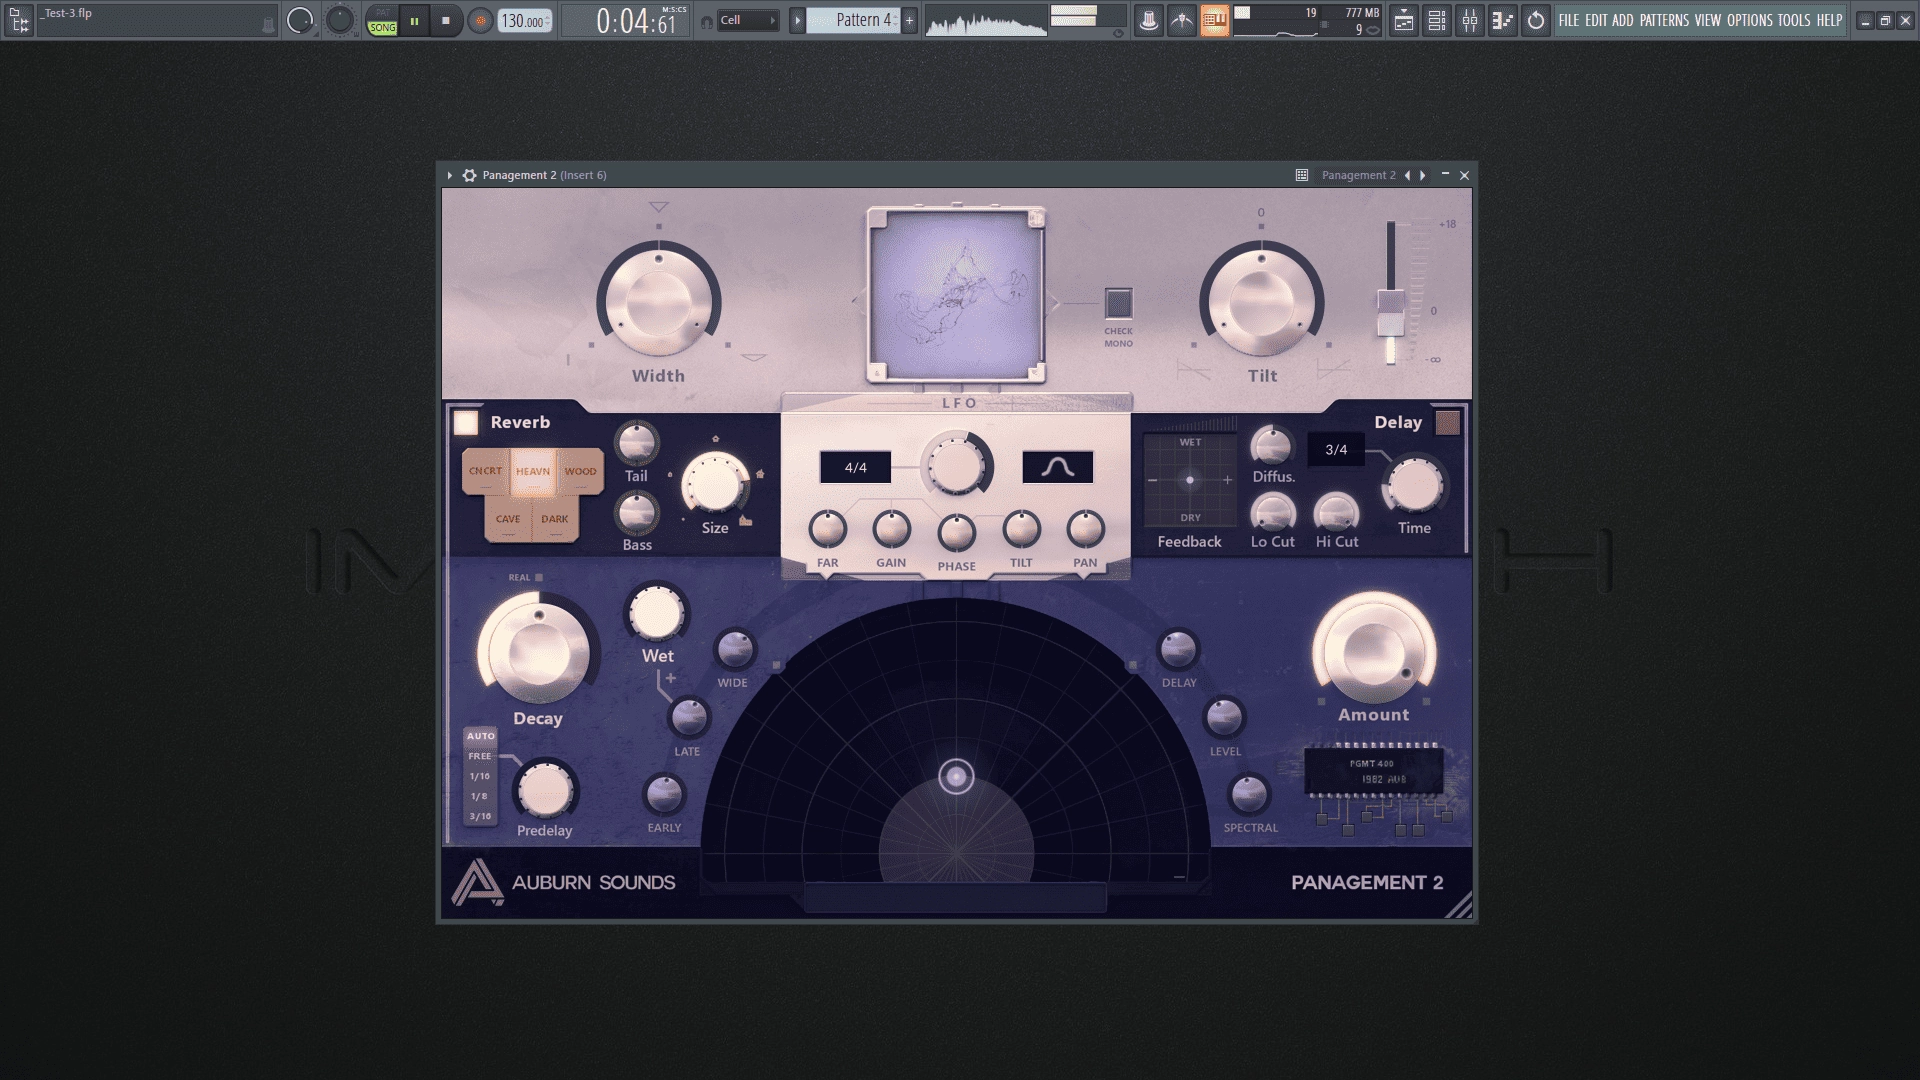The image size is (1920, 1080).
Task: Click the LFO PHASE knob
Action: coord(956,533)
